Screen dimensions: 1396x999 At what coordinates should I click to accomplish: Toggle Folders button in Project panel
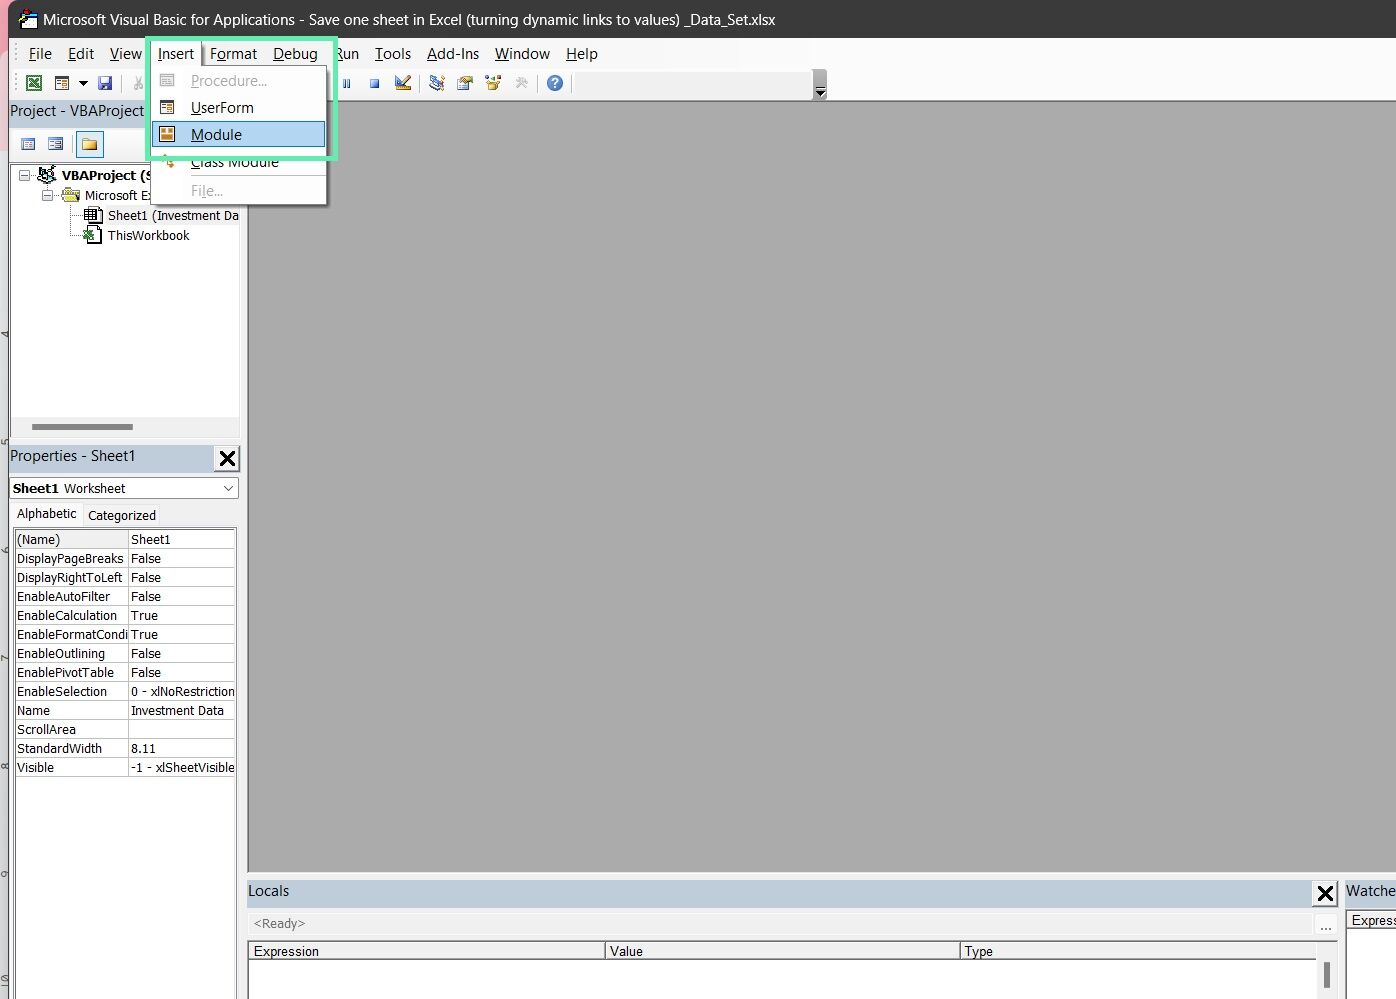coord(90,144)
